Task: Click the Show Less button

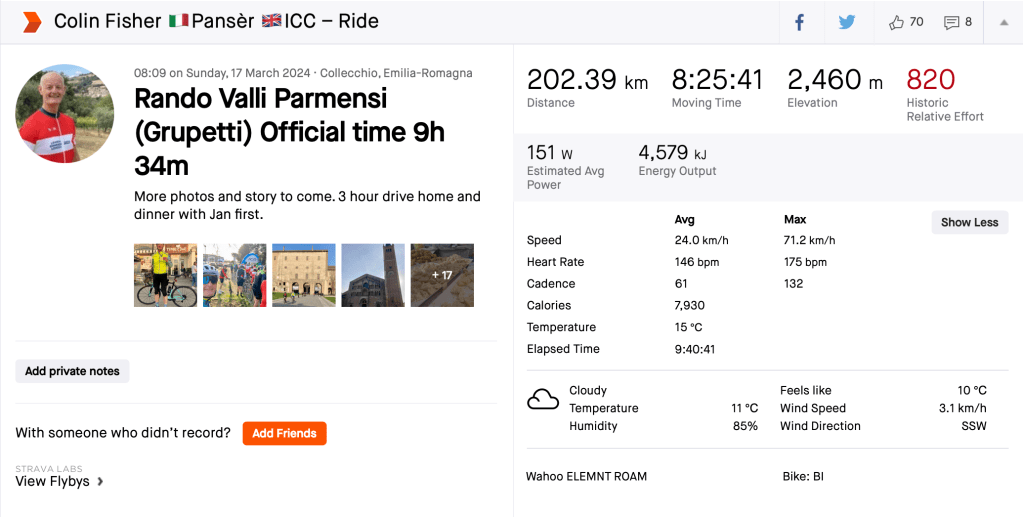Action: tap(969, 222)
